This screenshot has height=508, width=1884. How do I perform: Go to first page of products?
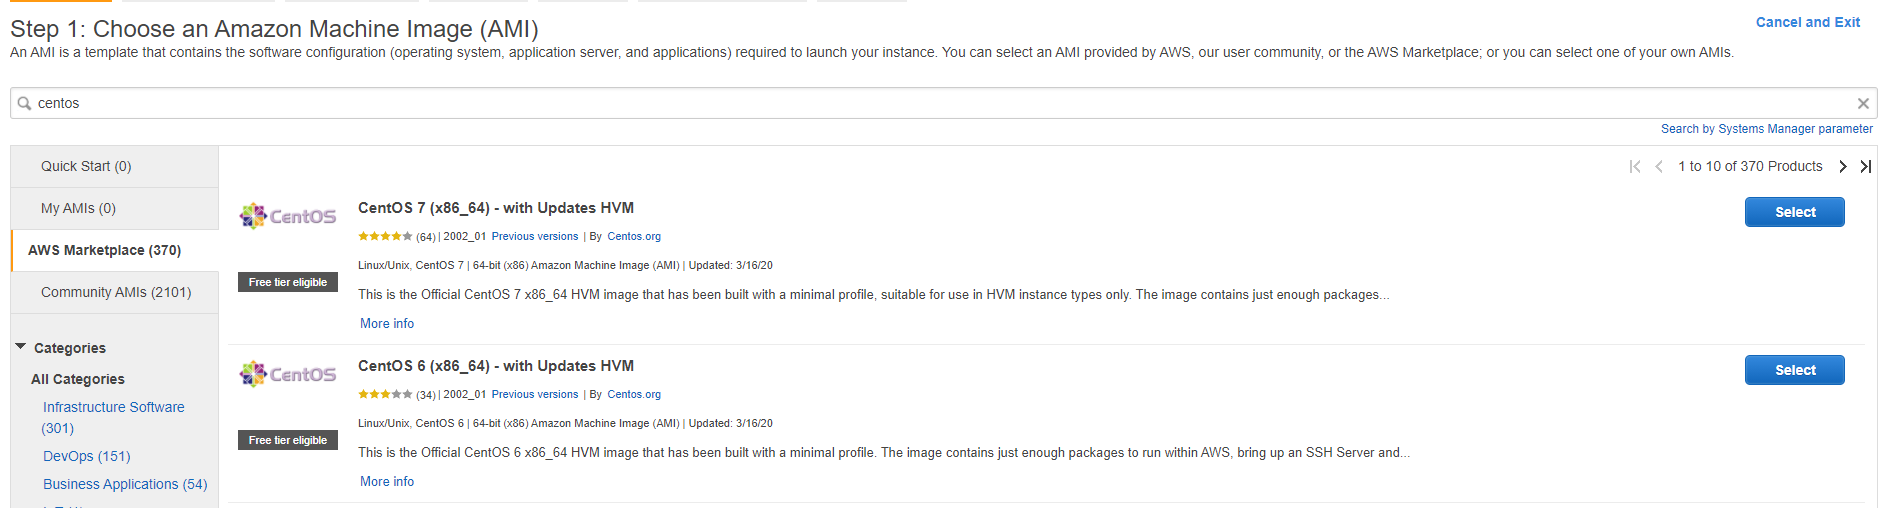[1635, 167]
